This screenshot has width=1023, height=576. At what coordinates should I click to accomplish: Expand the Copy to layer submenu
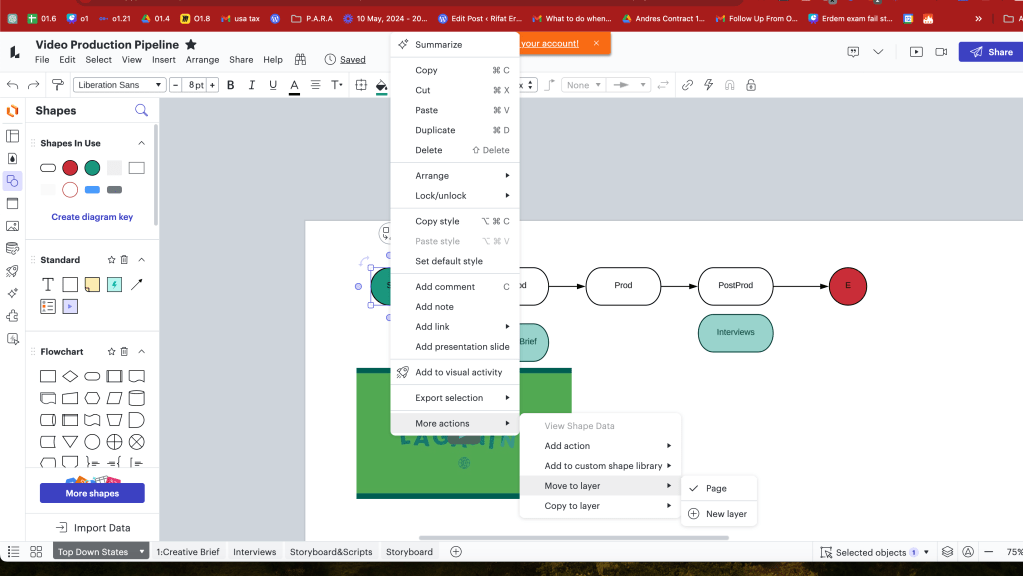(600, 506)
